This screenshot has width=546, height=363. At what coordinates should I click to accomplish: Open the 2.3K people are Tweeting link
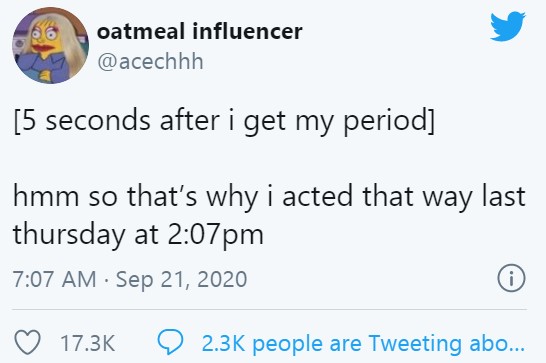pyautogui.click(x=363, y=344)
